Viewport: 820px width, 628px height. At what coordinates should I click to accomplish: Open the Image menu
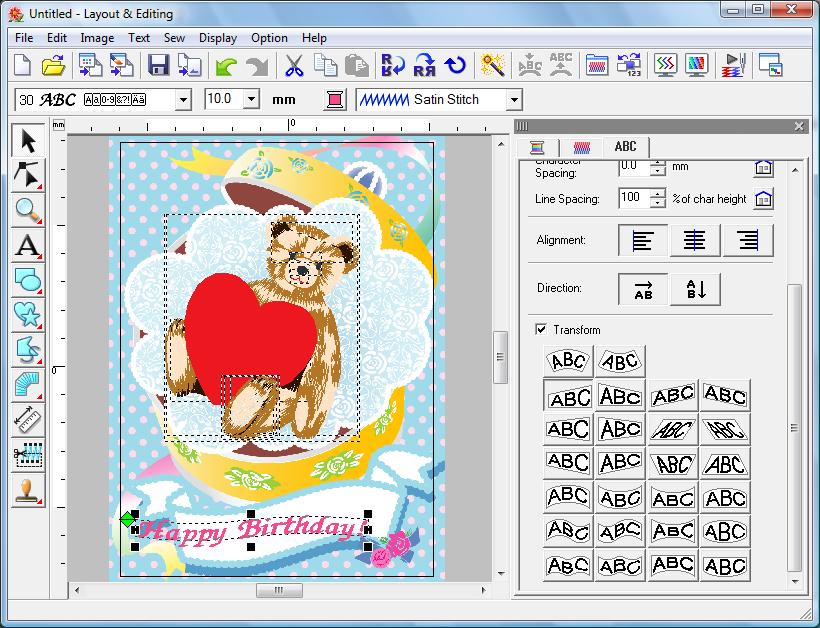coord(97,38)
